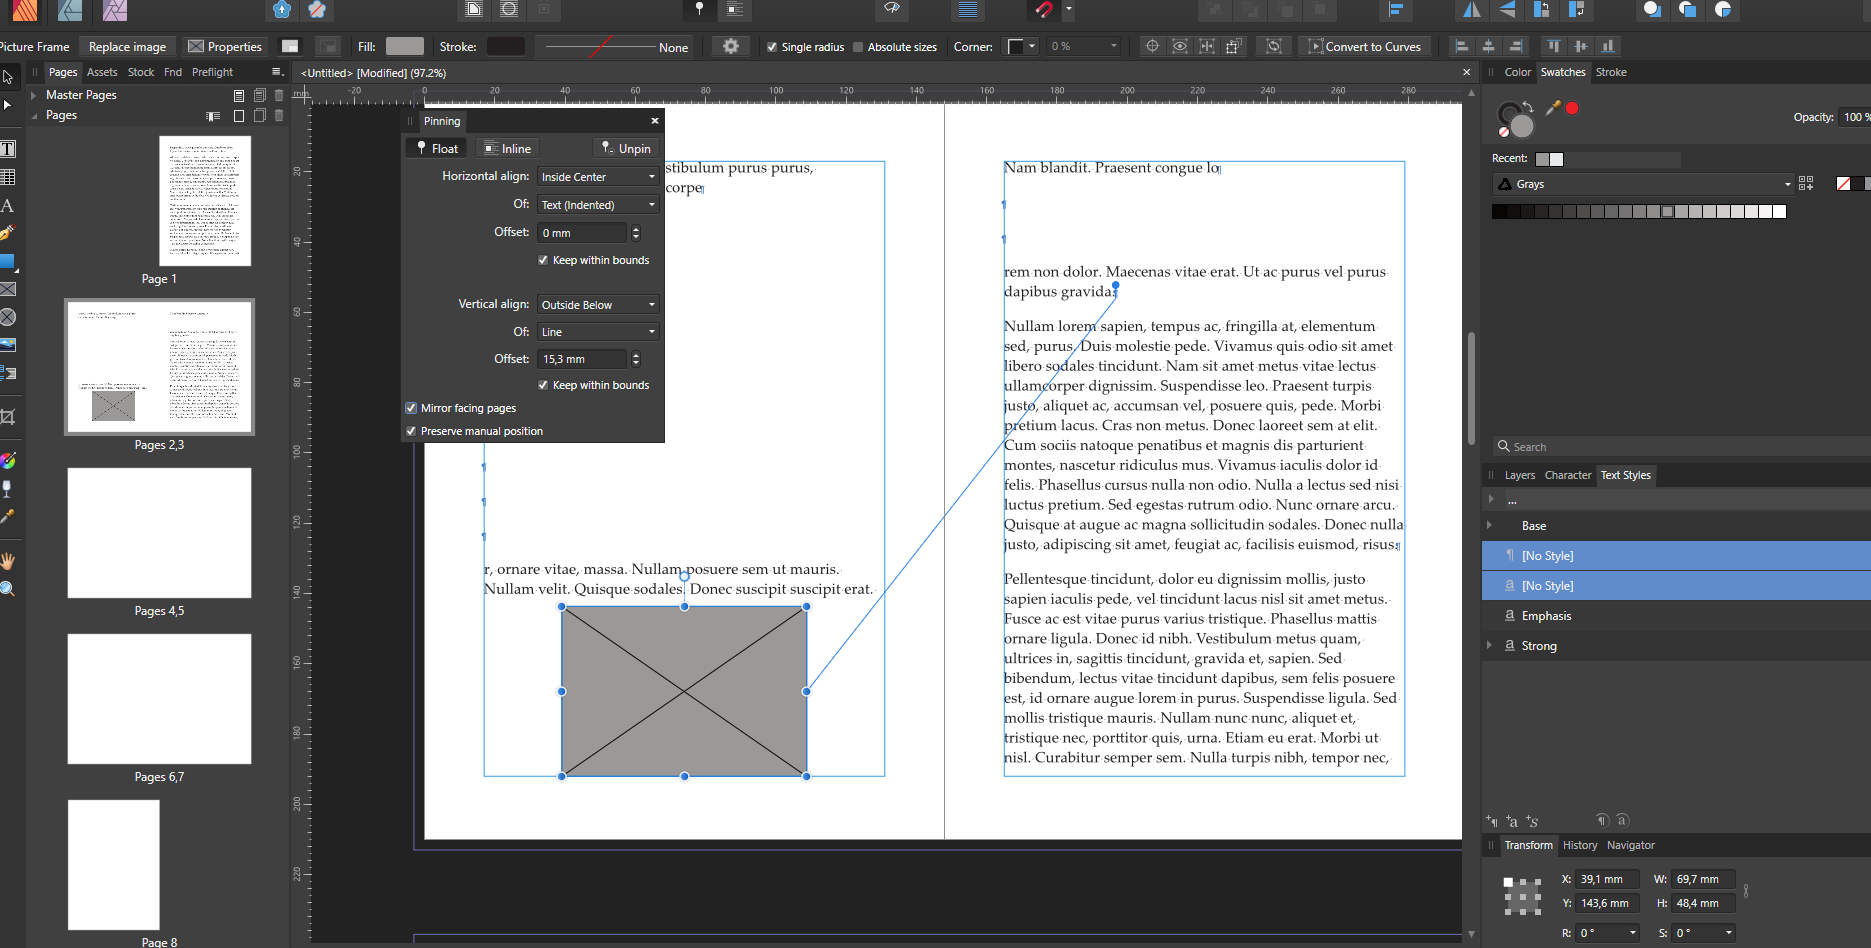The height and width of the screenshot is (948, 1871).
Task: Switch to the Assets tab
Action: 102,72
